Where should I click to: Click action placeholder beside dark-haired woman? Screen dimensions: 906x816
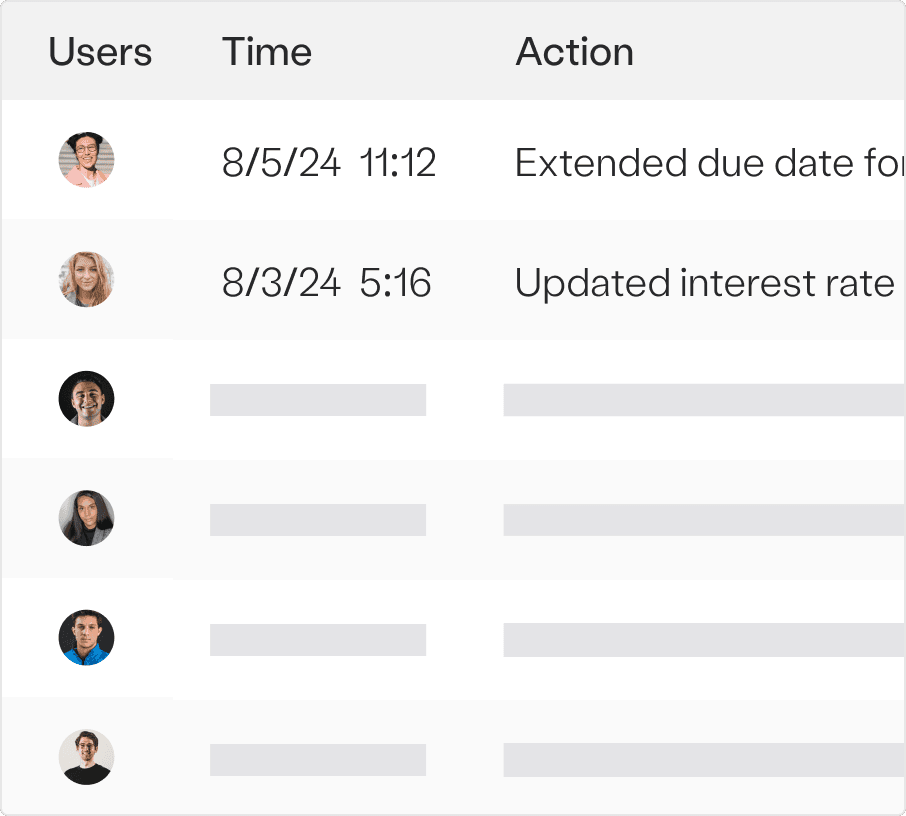pos(704,520)
